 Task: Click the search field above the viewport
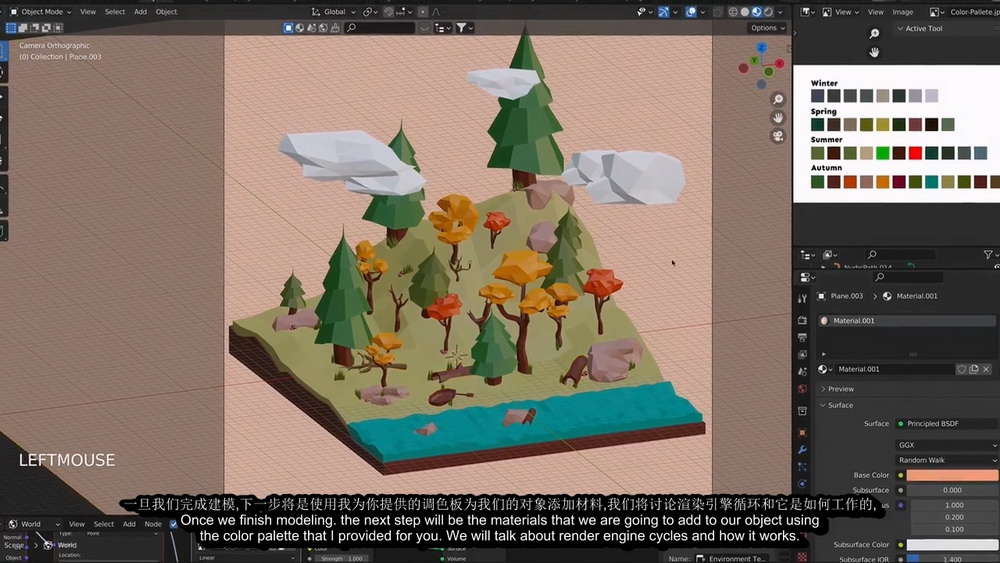coord(379,28)
